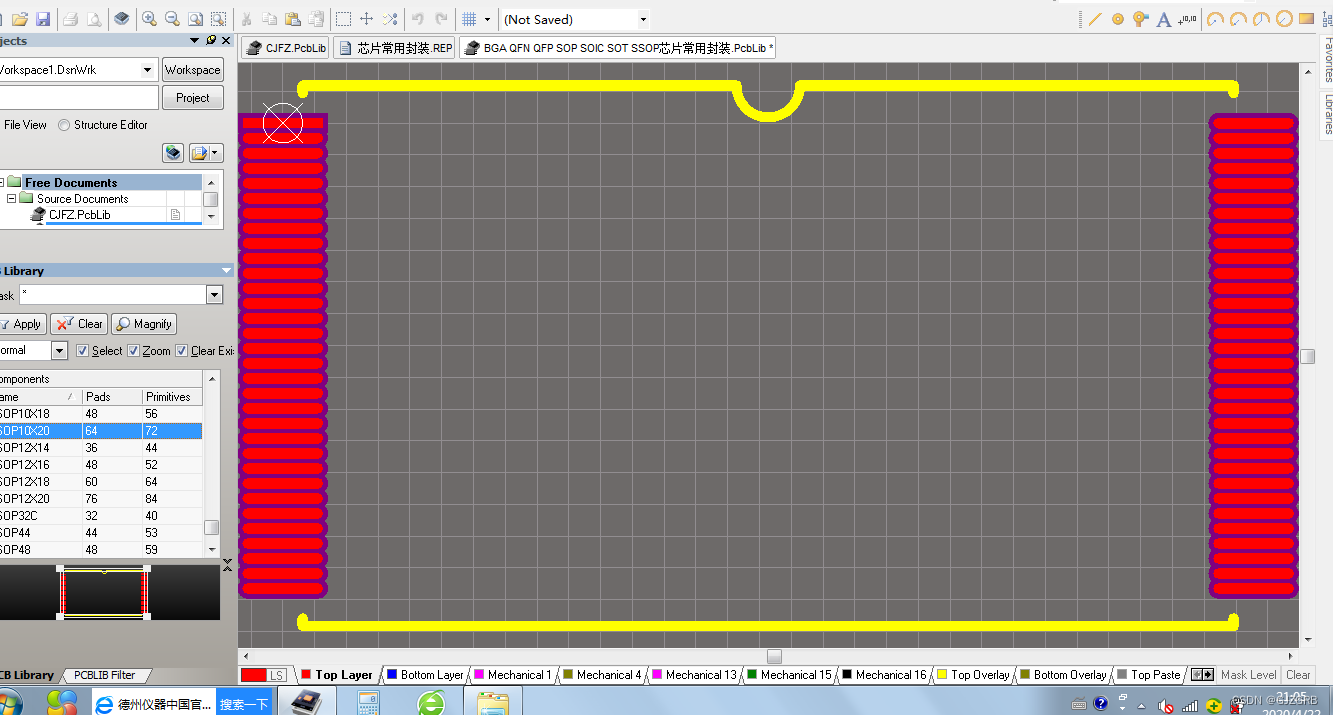
Task: Switch to the BGA QFN QFP SOP PcbLib tab
Action: pyautogui.click(x=617, y=48)
